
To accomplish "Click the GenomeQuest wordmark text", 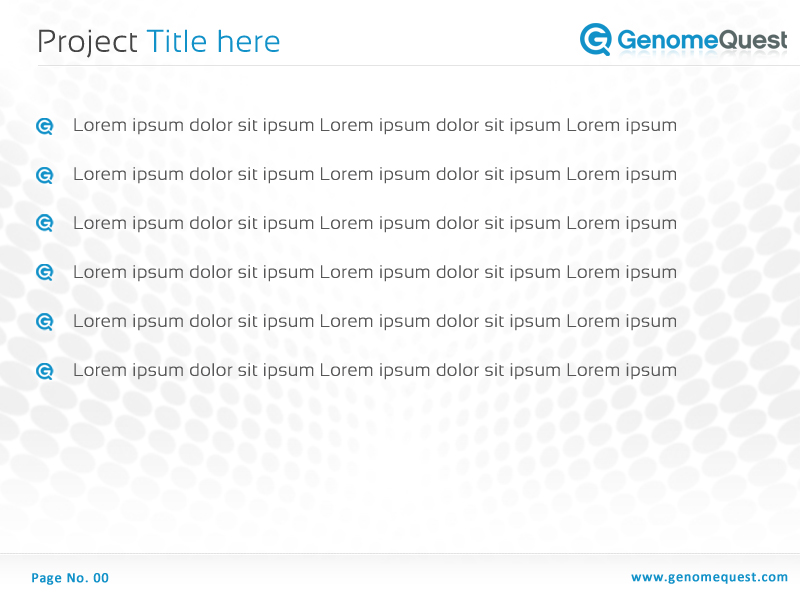I will [x=702, y=40].
